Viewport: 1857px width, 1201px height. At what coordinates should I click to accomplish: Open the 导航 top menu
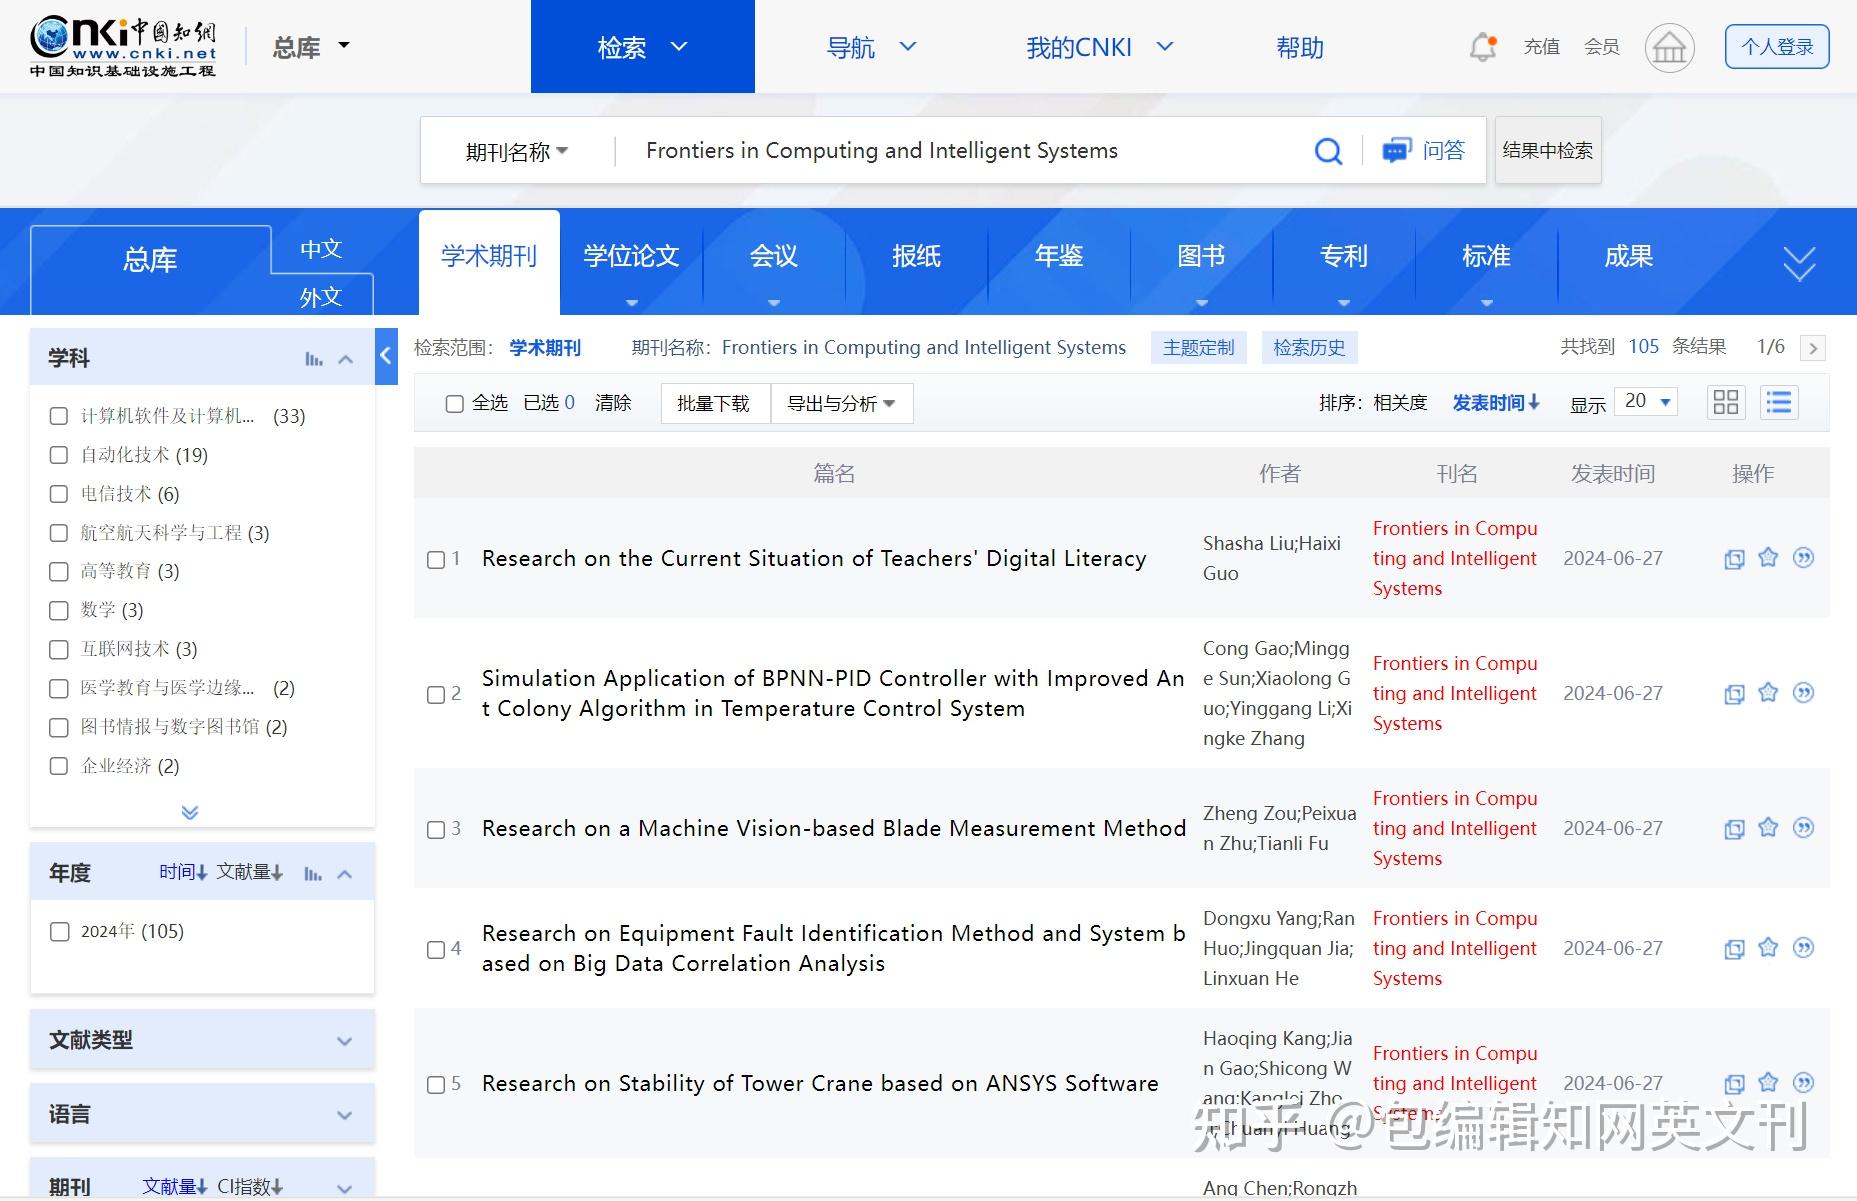(871, 47)
